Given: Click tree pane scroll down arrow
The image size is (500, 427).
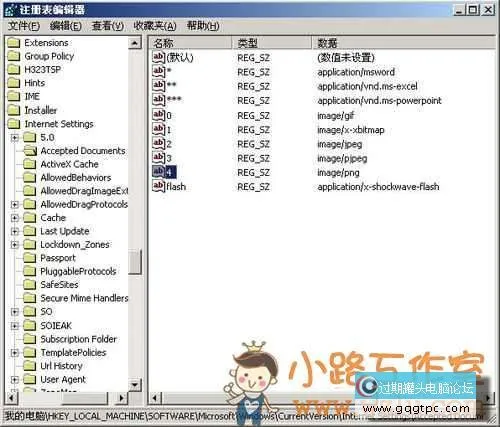Looking at the screenshot, I should coord(135,385).
